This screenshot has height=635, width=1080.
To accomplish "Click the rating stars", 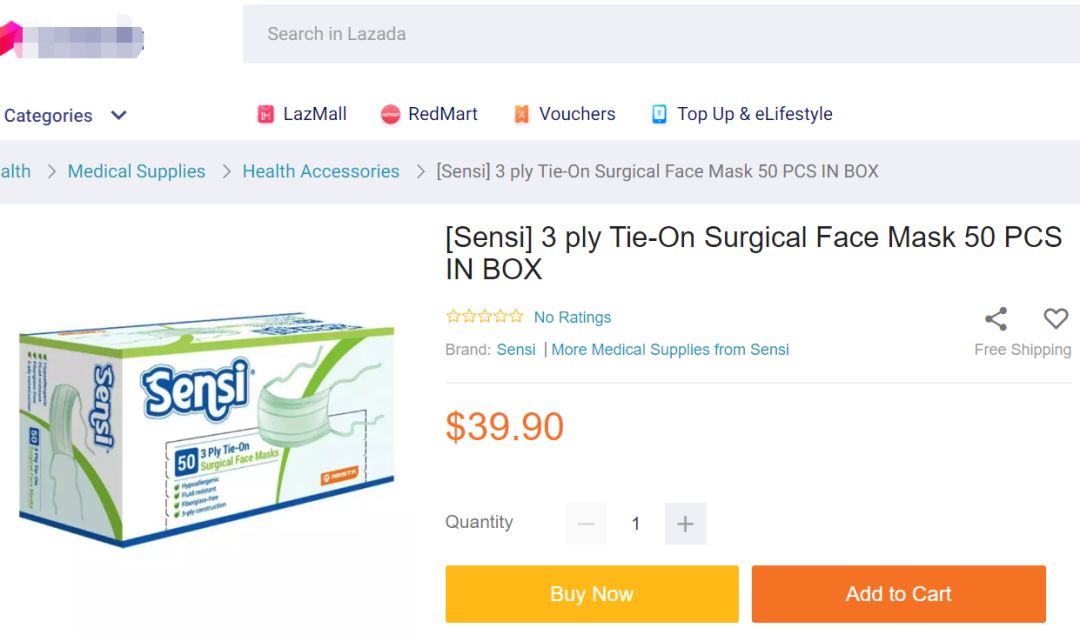I will pos(484,317).
